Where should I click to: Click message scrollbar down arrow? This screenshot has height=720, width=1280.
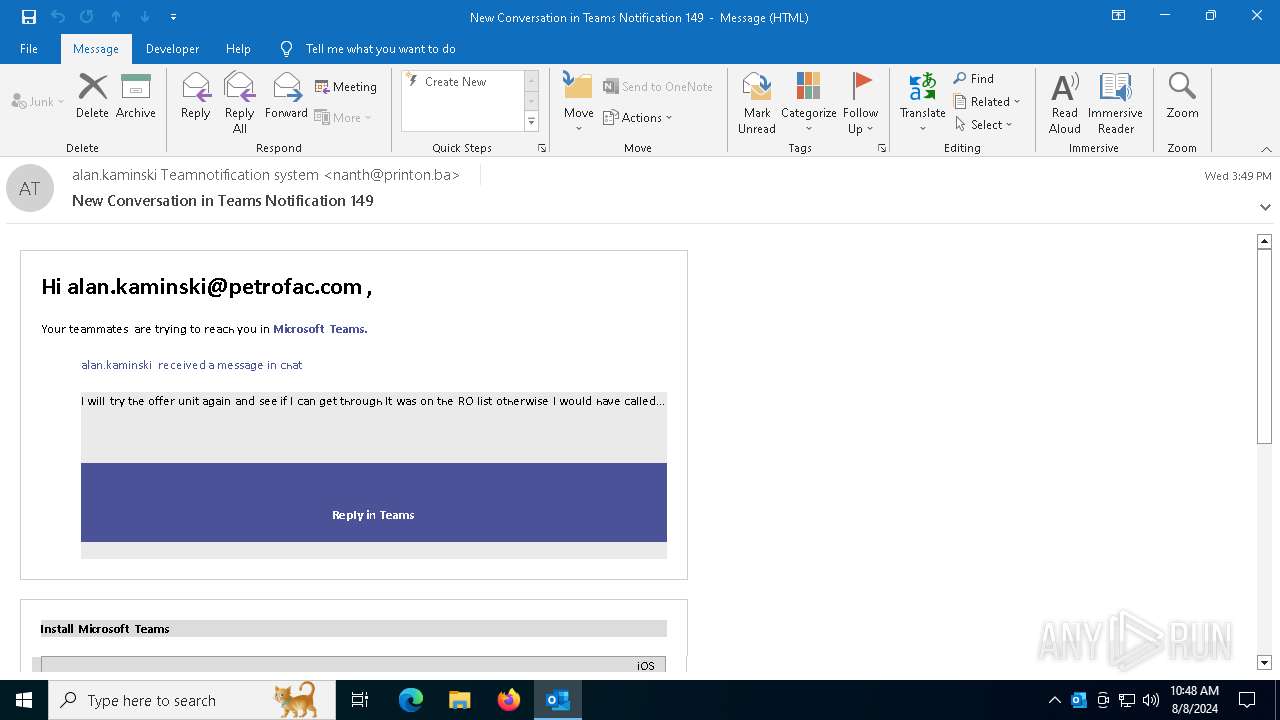1264,662
